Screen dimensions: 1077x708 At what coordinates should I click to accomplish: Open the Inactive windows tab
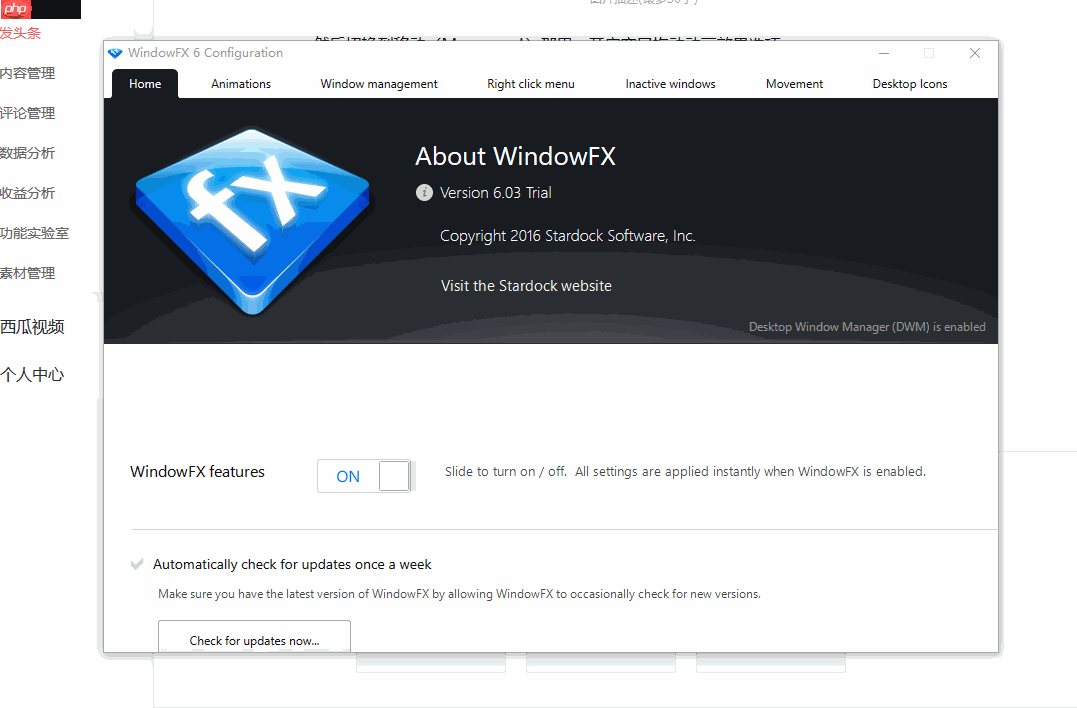pos(670,84)
